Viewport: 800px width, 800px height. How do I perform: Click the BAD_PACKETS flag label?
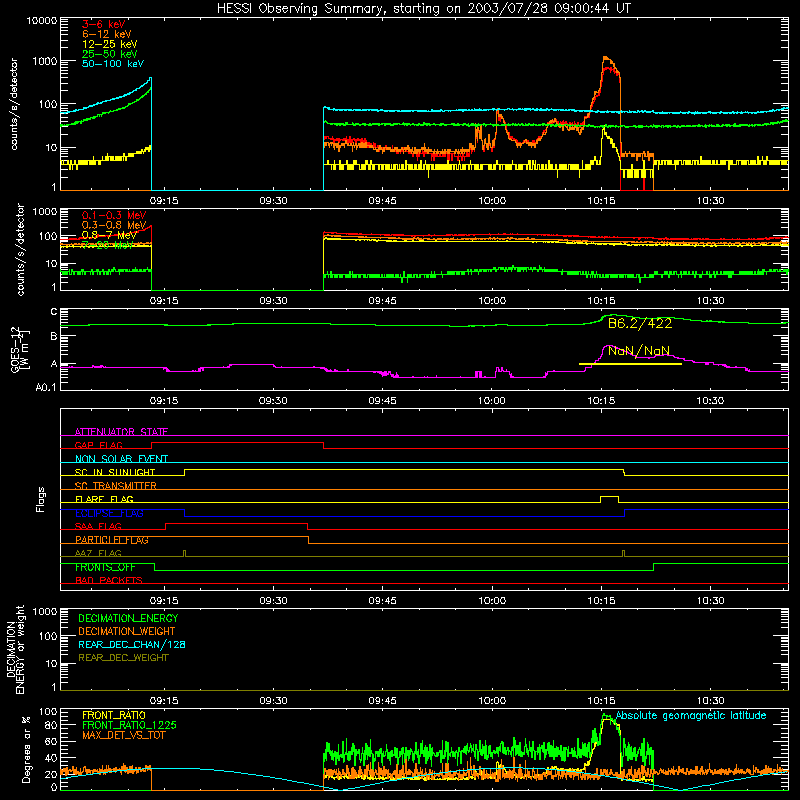pos(108,580)
